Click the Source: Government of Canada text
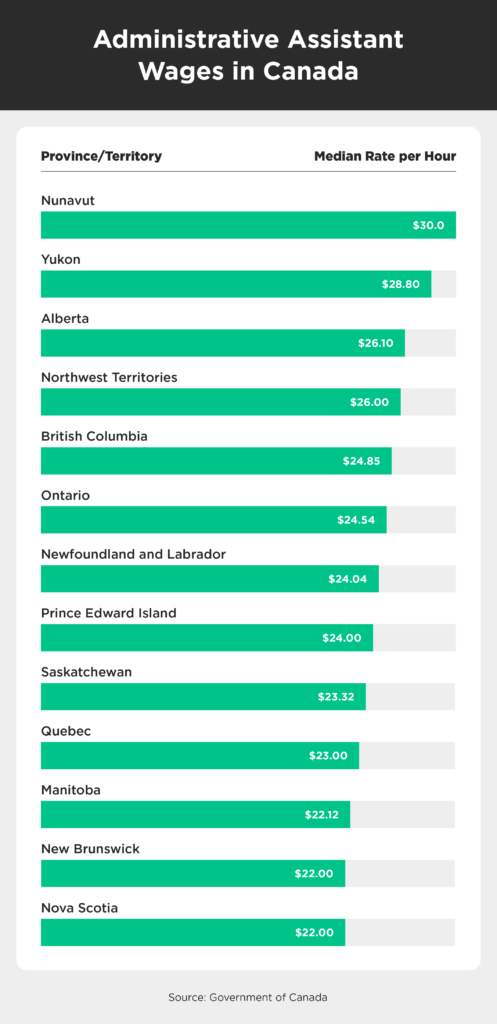497x1024 pixels. (x=248, y=997)
